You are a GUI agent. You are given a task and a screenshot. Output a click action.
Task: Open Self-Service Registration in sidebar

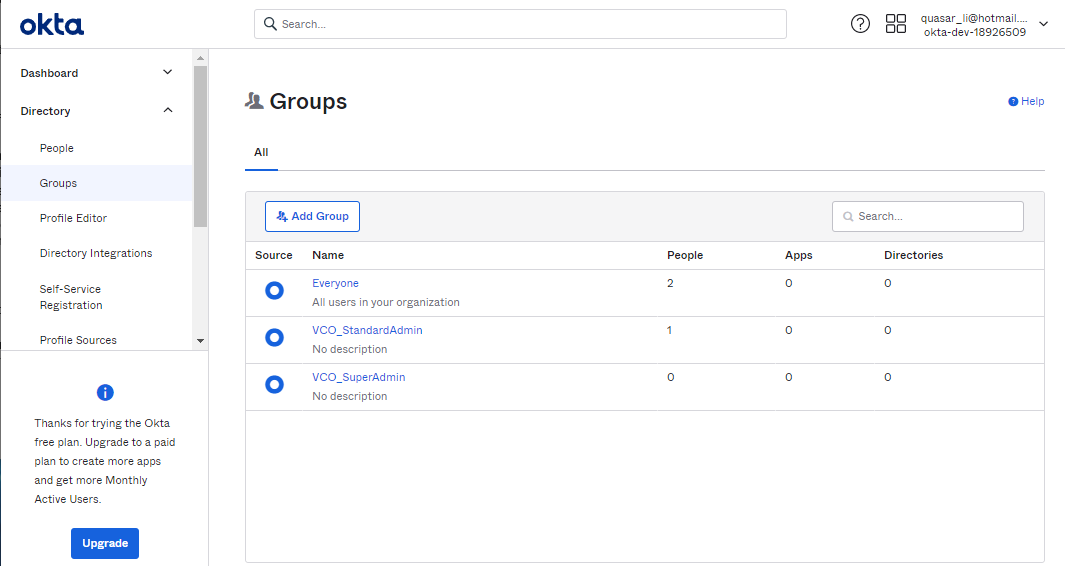[x=71, y=297]
